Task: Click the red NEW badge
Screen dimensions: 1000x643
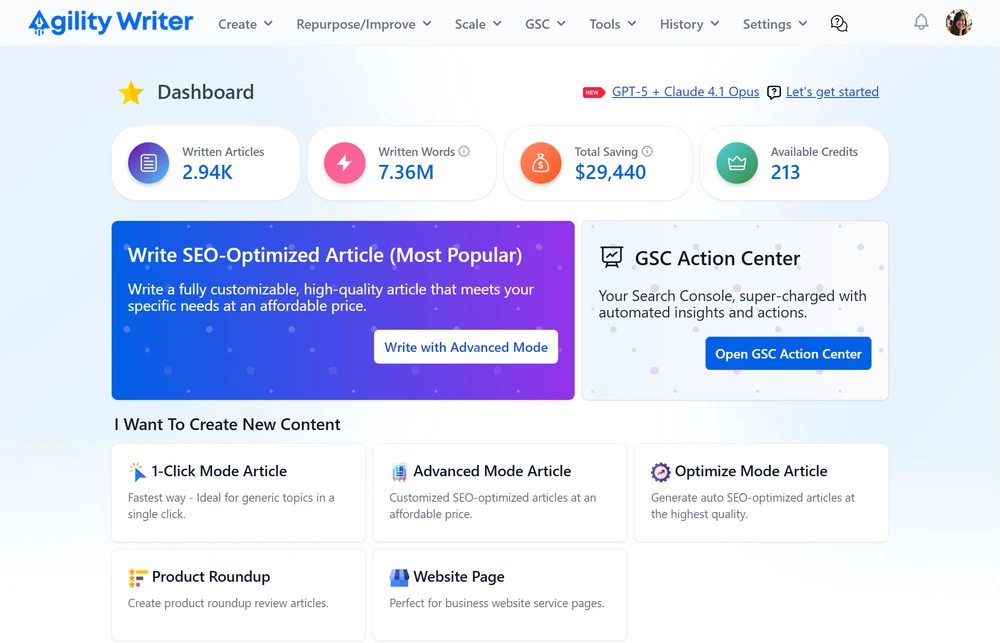Action: click(x=592, y=92)
